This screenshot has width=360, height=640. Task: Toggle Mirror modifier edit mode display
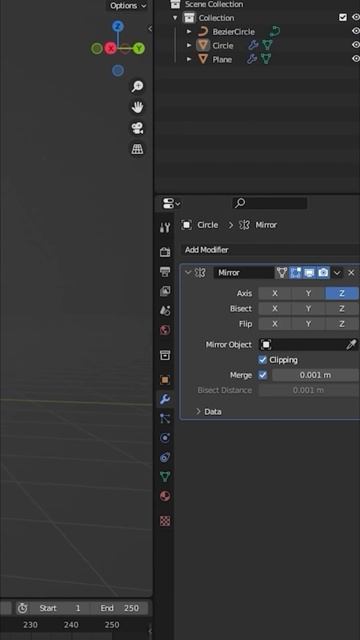(x=295, y=273)
